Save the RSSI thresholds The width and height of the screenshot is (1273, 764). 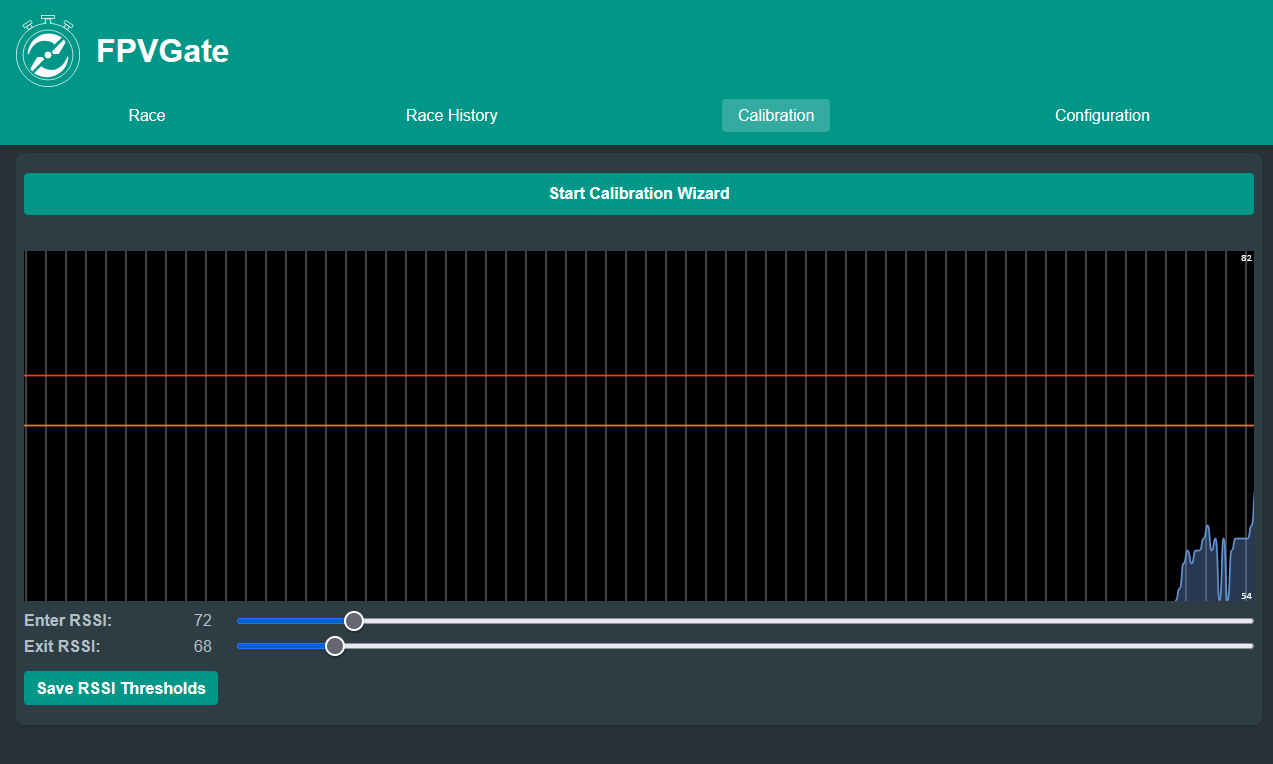(120, 688)
